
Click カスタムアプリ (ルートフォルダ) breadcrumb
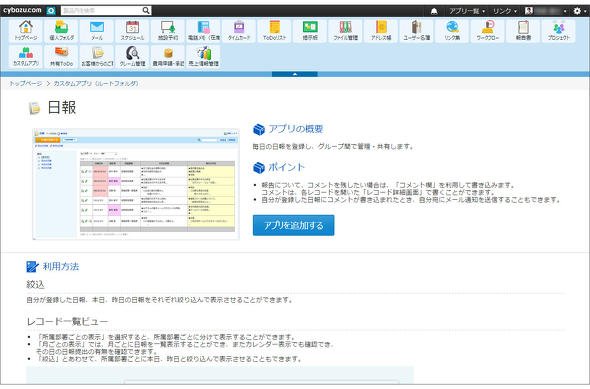[x=96, y=83]
